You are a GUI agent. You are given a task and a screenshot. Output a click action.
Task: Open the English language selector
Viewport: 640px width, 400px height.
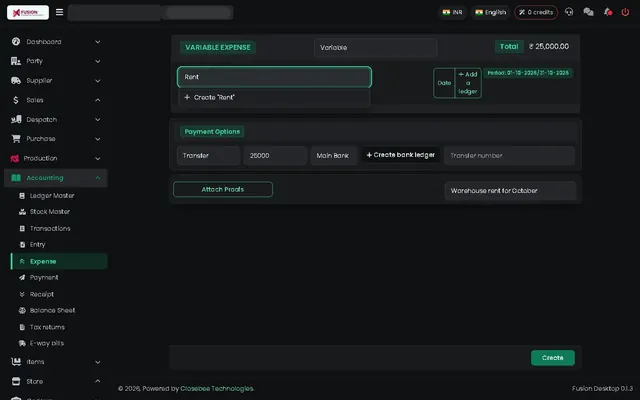[491, 12]
